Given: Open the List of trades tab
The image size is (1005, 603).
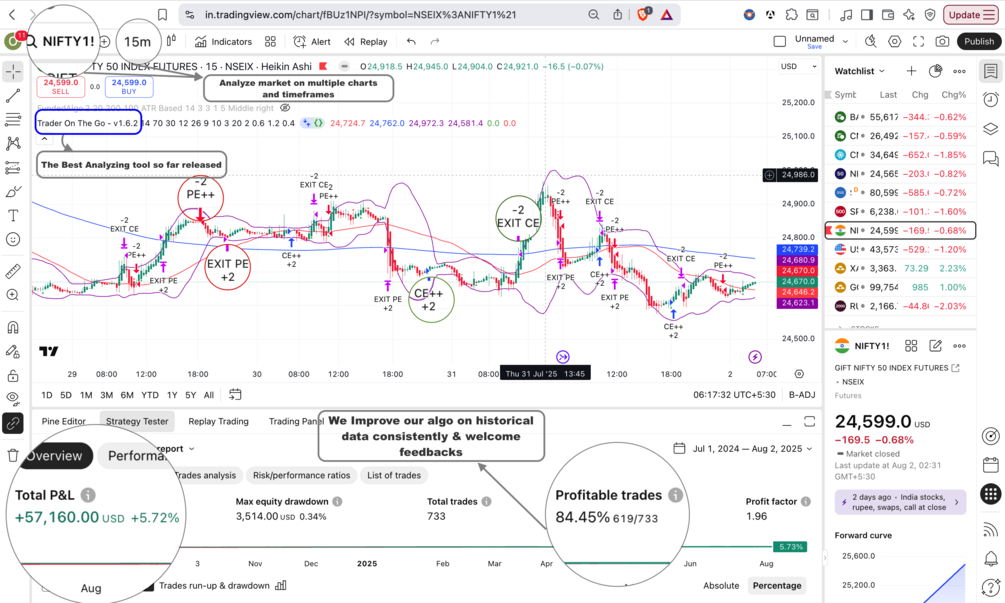Looking at the screenshot, I should 394,475.
